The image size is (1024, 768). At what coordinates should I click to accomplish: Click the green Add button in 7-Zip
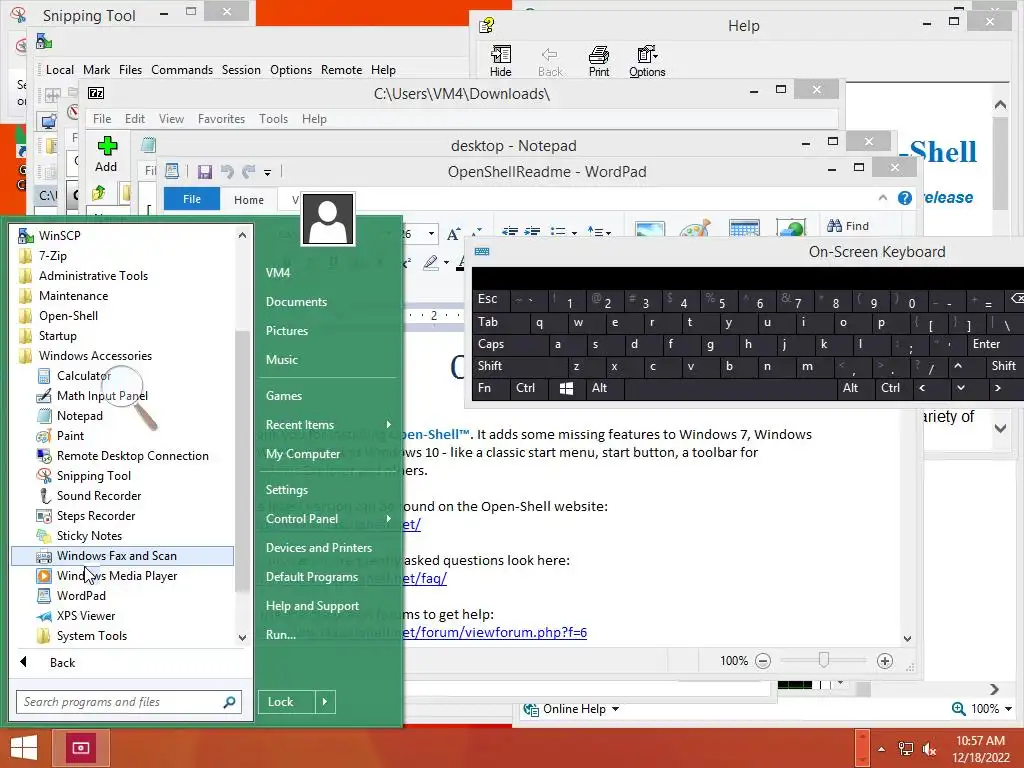pos(106,155)
